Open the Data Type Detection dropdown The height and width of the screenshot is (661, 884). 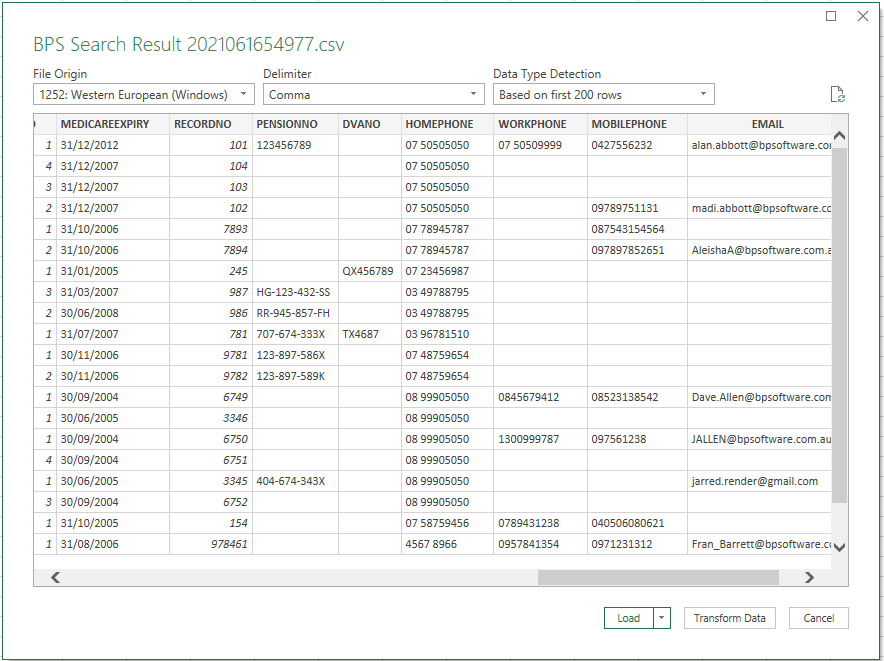click(x=604, y=94)
